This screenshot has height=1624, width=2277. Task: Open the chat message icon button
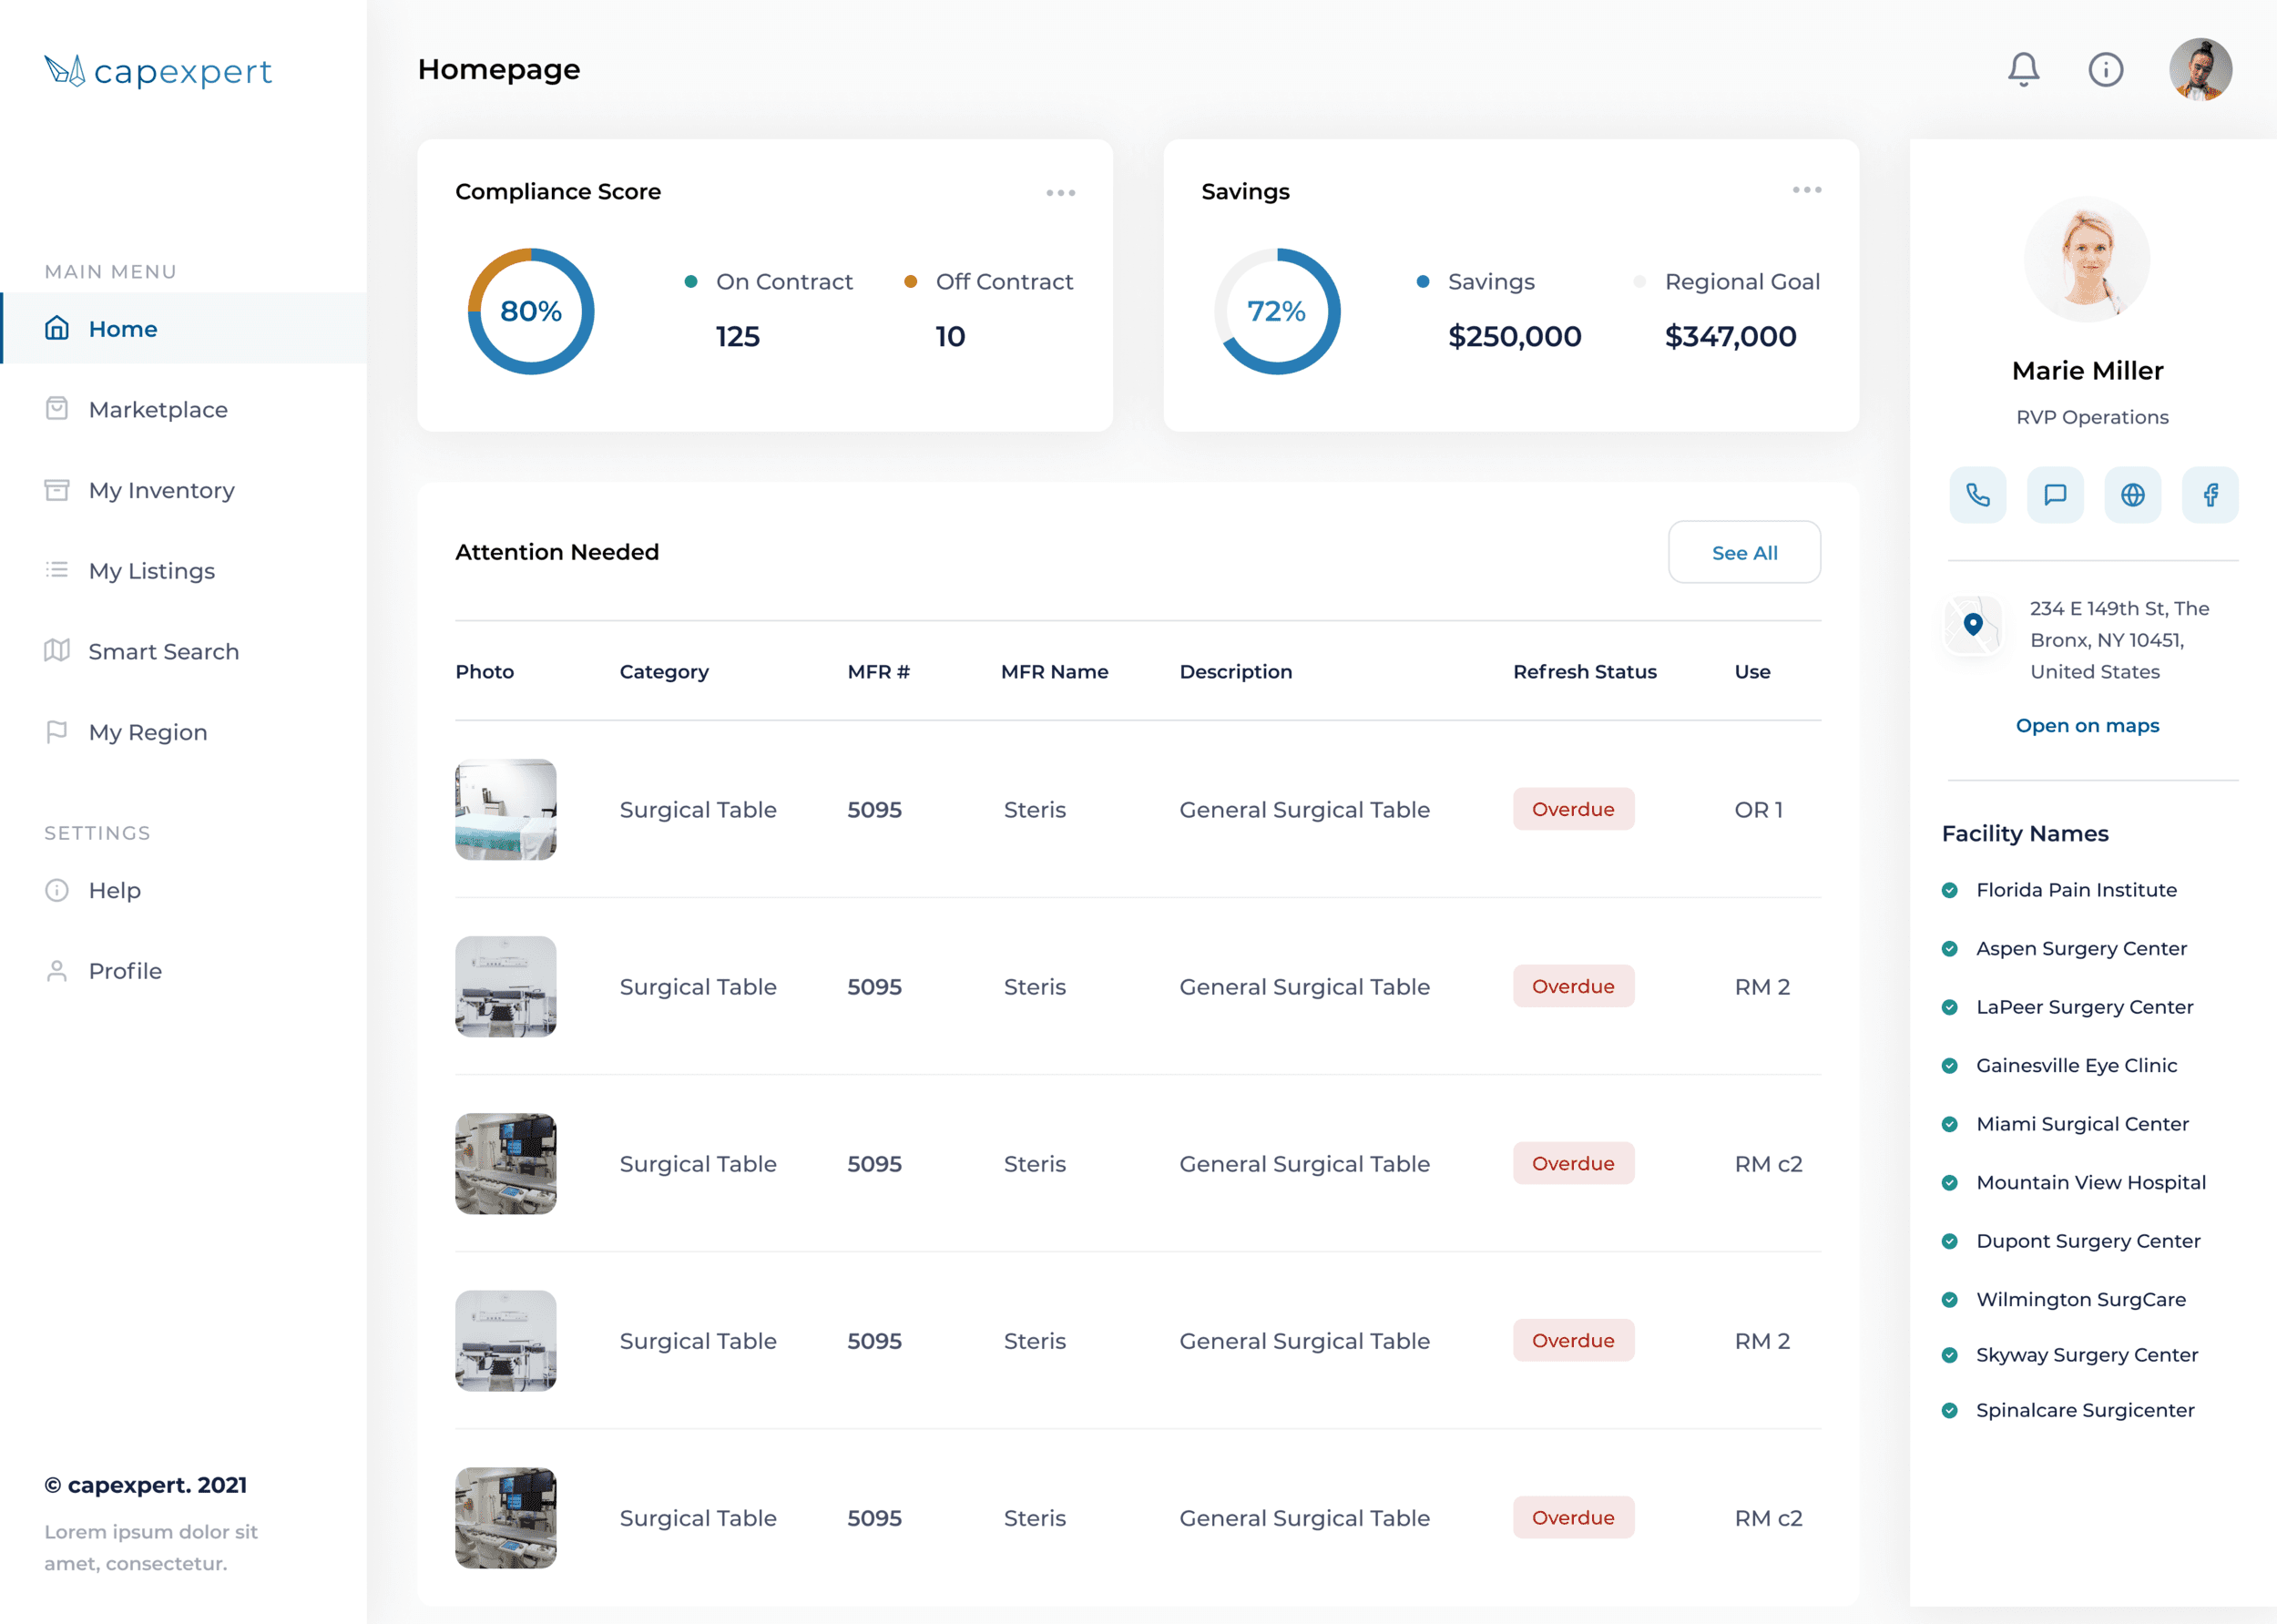tap(2055, 495)
